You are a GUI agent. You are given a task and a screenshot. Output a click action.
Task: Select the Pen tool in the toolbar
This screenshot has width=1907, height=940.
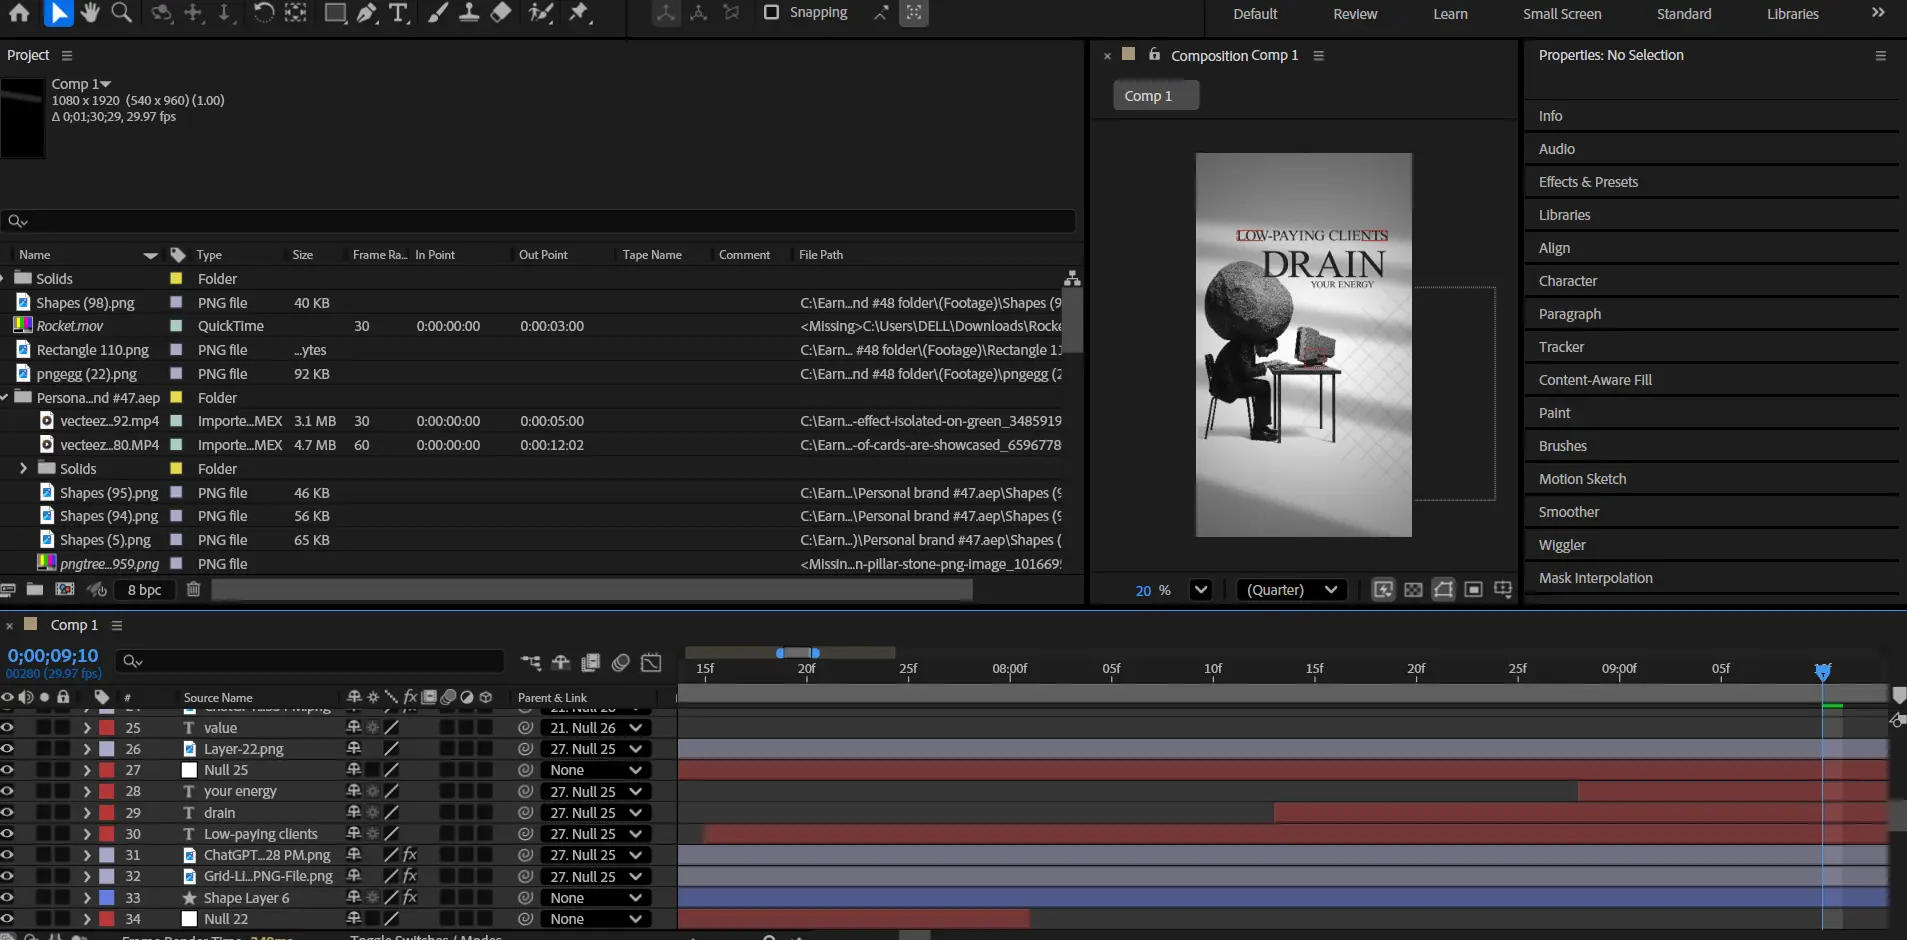tap(367, 13)
